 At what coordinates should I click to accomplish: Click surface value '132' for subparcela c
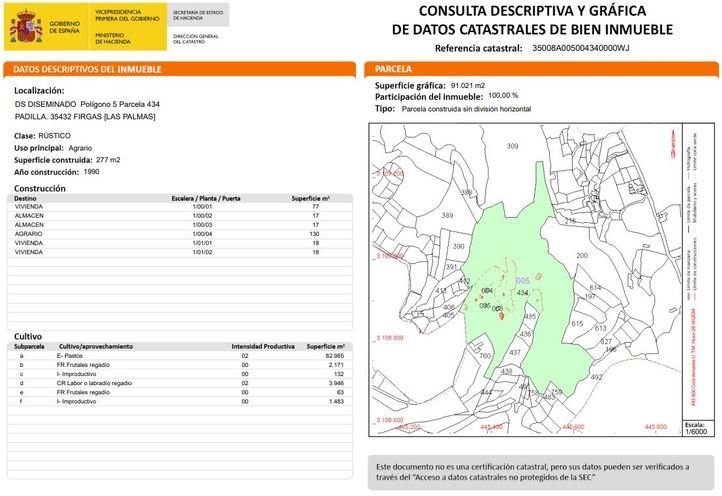tap(339, 374)
